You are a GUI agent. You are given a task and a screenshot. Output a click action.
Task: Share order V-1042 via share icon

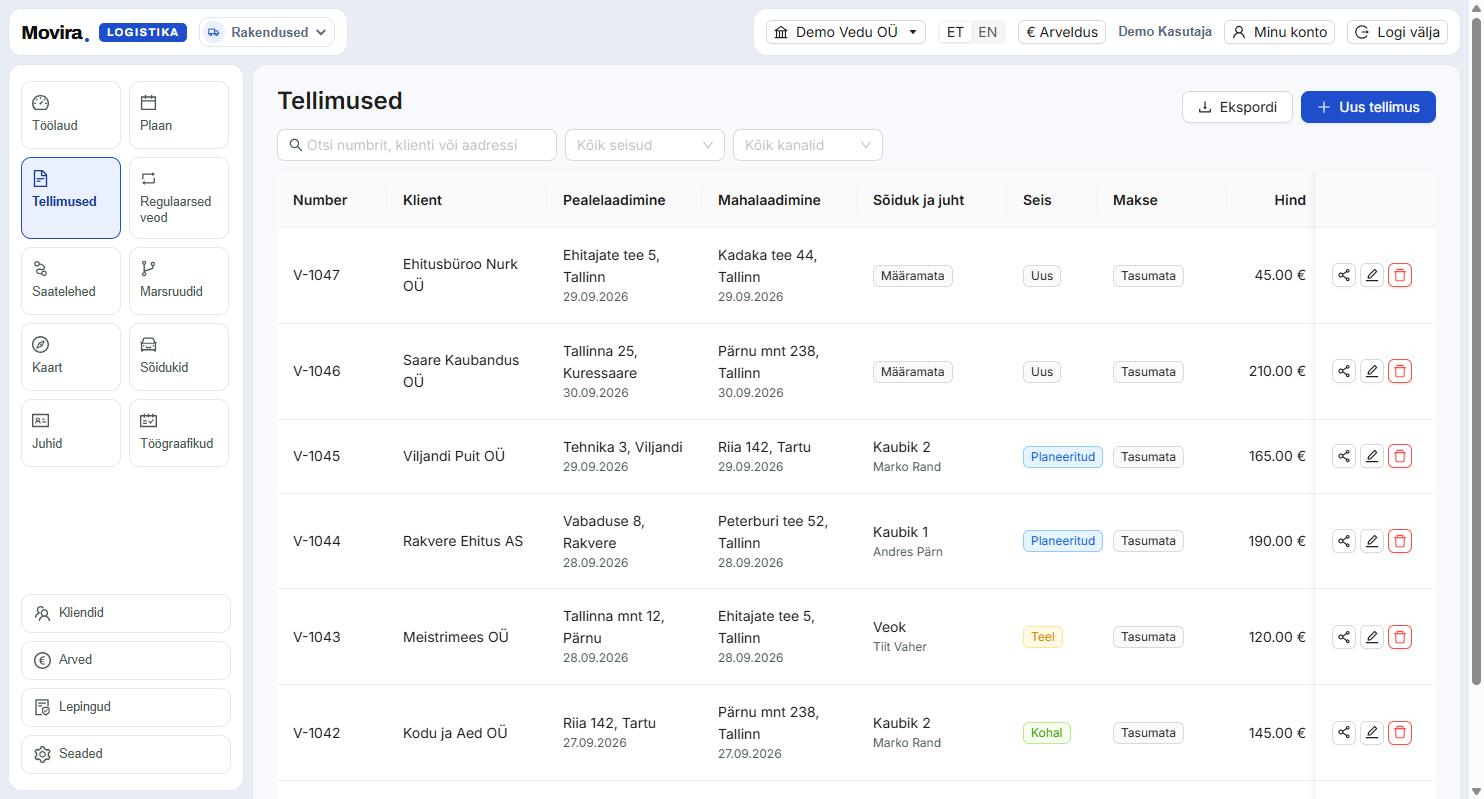click(1344, 733)
